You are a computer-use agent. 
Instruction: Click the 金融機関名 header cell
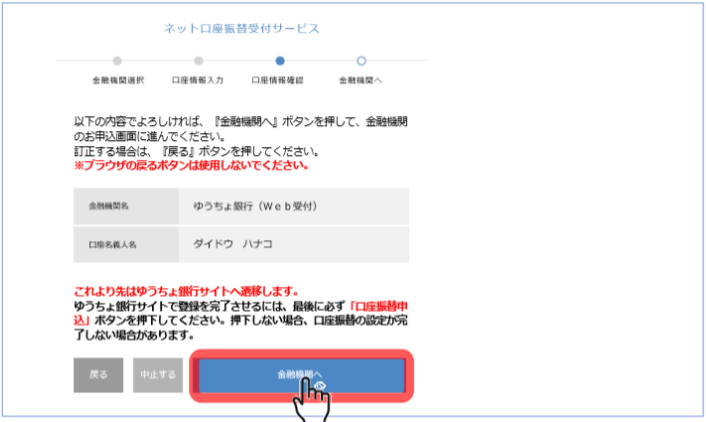click(126, 206)
